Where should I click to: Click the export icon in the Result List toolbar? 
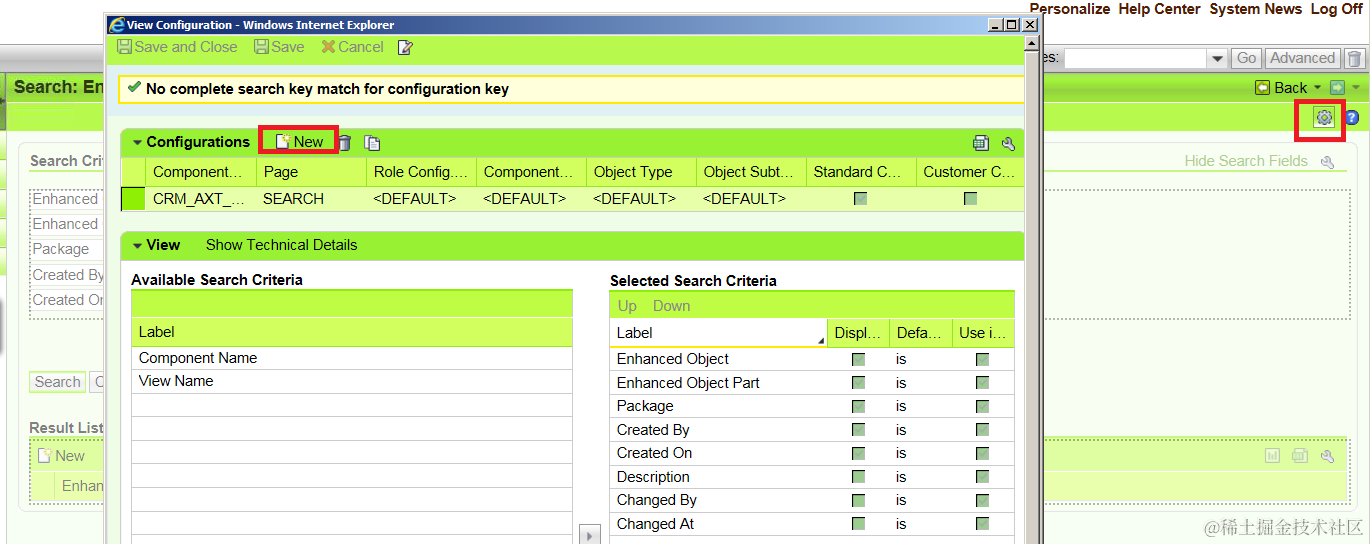tap(1299, 456)
